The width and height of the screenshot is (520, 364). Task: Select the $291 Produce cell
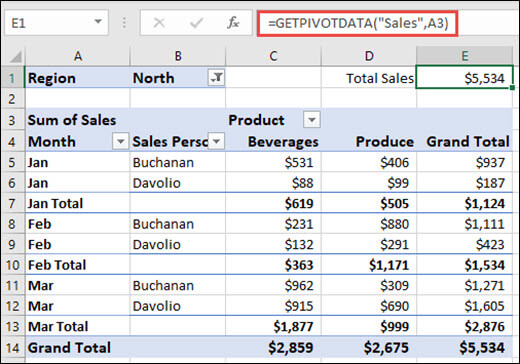[x=369, y=244]
